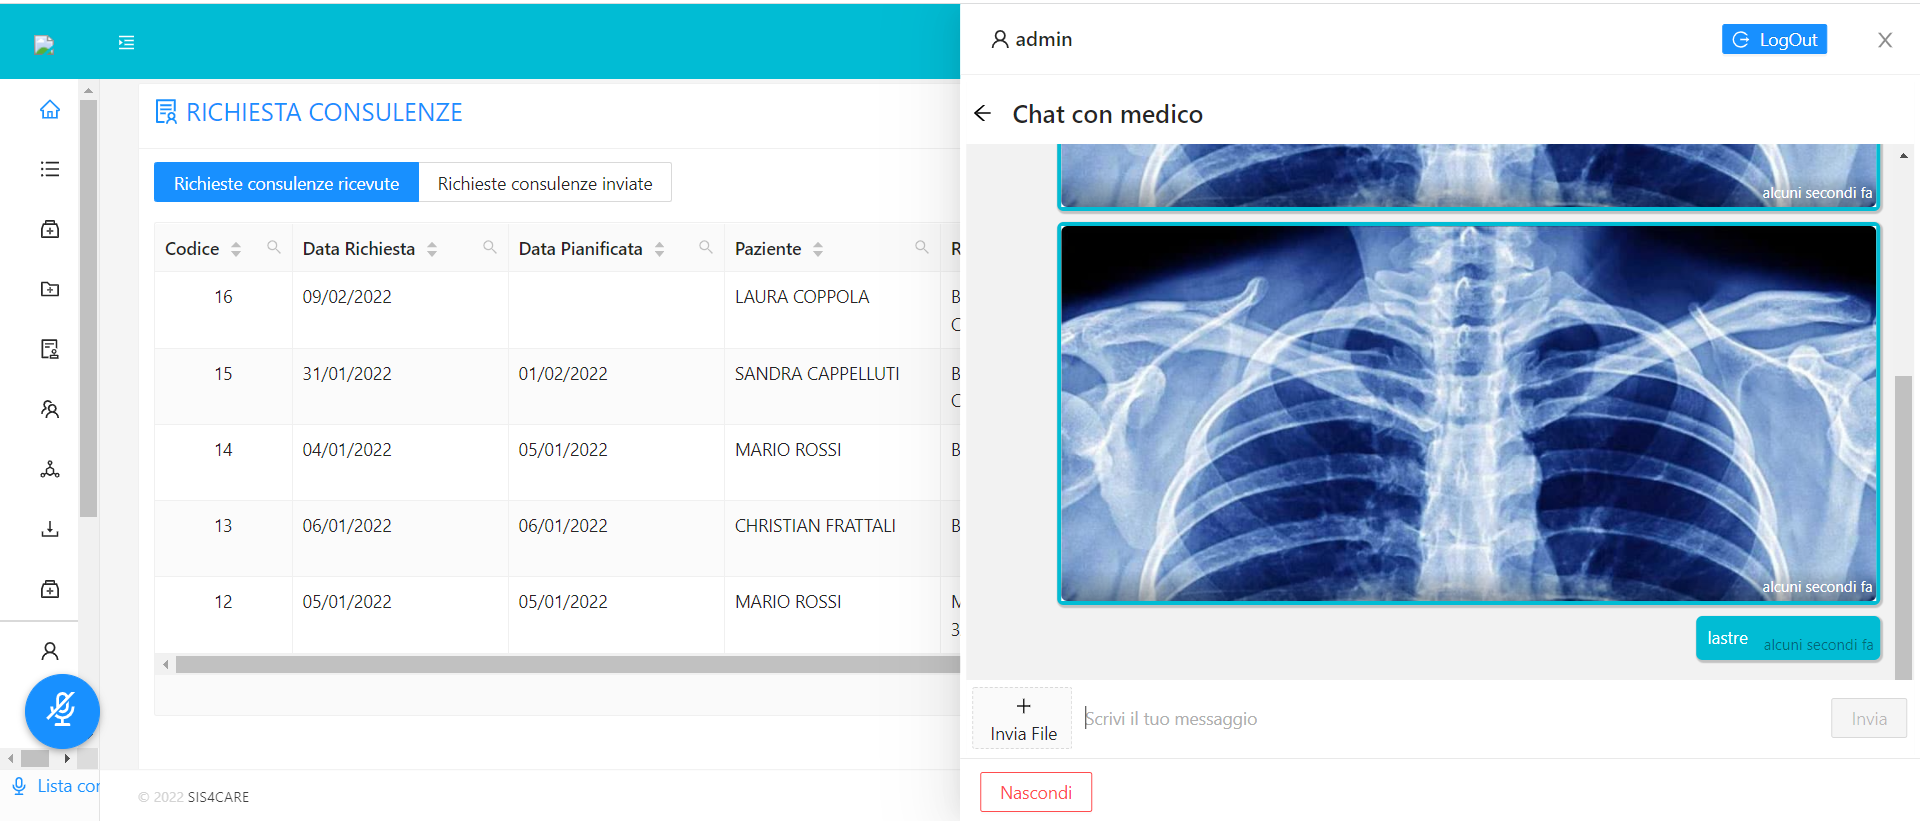Click search icon in Codice column
This screenshot has width=1920, height=821.
click(x=273, y=247)
